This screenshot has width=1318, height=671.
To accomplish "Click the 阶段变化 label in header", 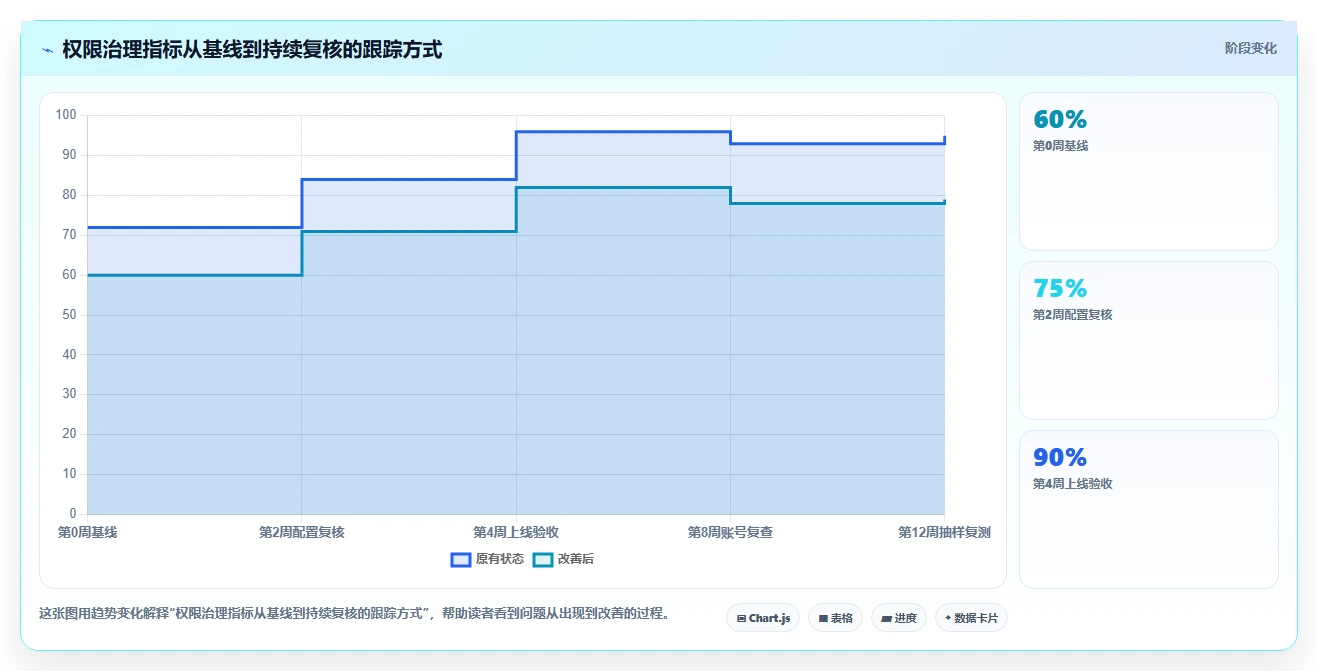I will coord(1251,48).
